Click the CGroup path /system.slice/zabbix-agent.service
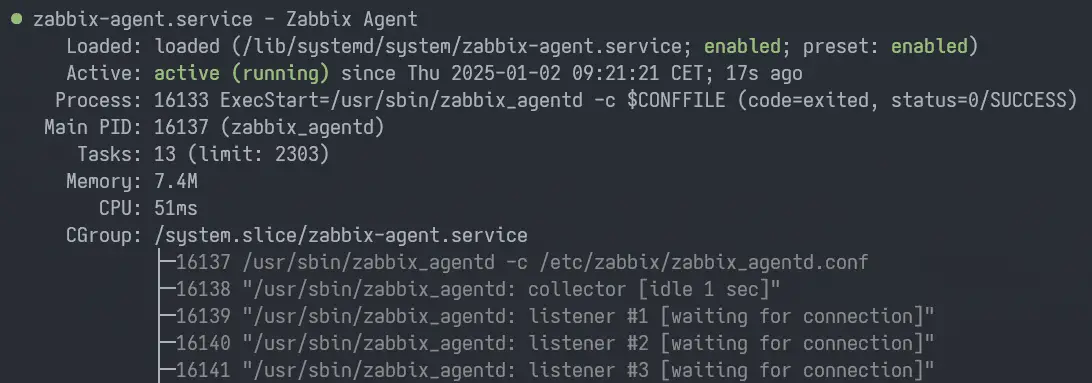 (x=341, y=235)
